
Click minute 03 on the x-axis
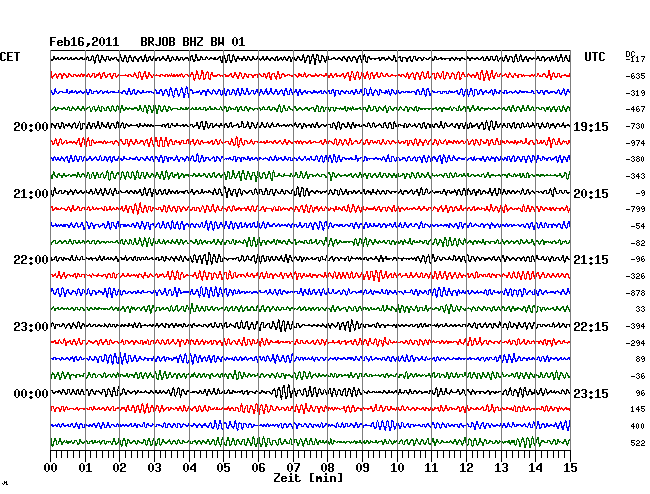154,468
